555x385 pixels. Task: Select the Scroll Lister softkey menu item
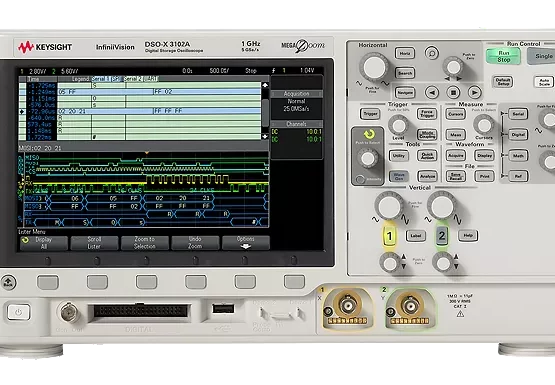tap(94, 243)
